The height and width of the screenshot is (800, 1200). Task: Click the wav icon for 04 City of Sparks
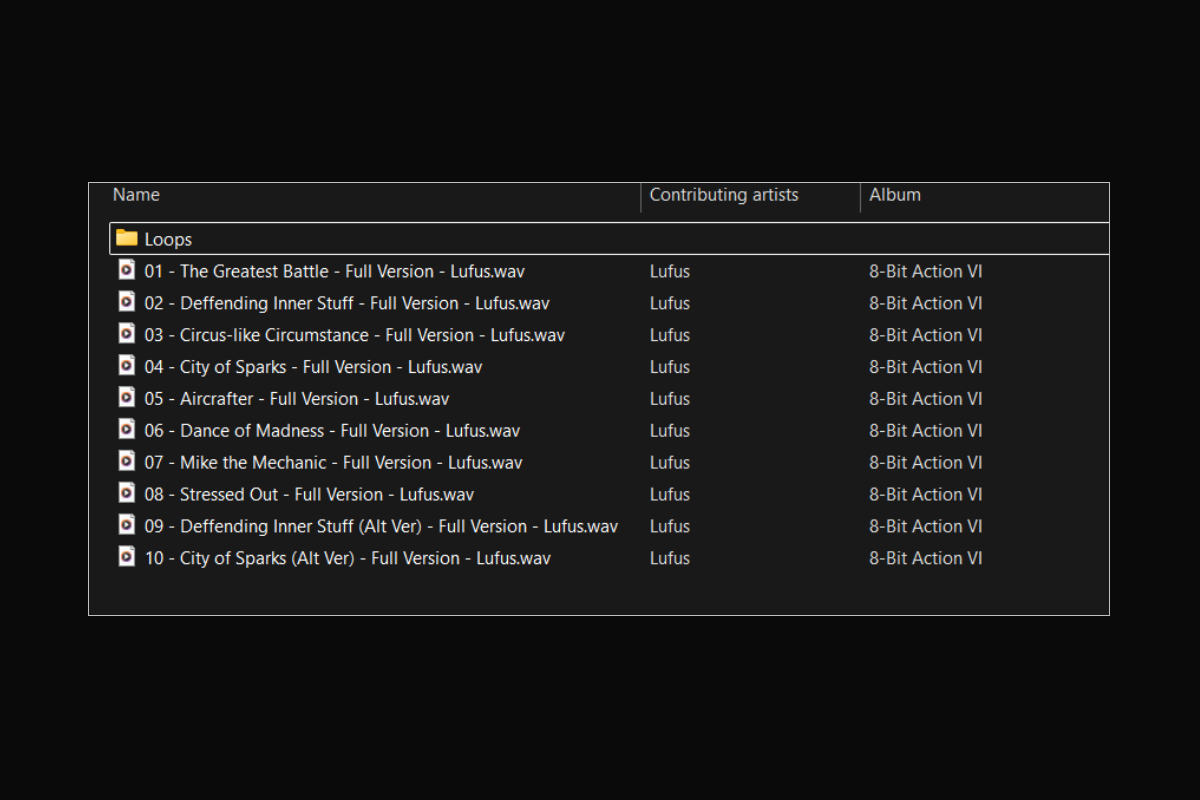126,366
